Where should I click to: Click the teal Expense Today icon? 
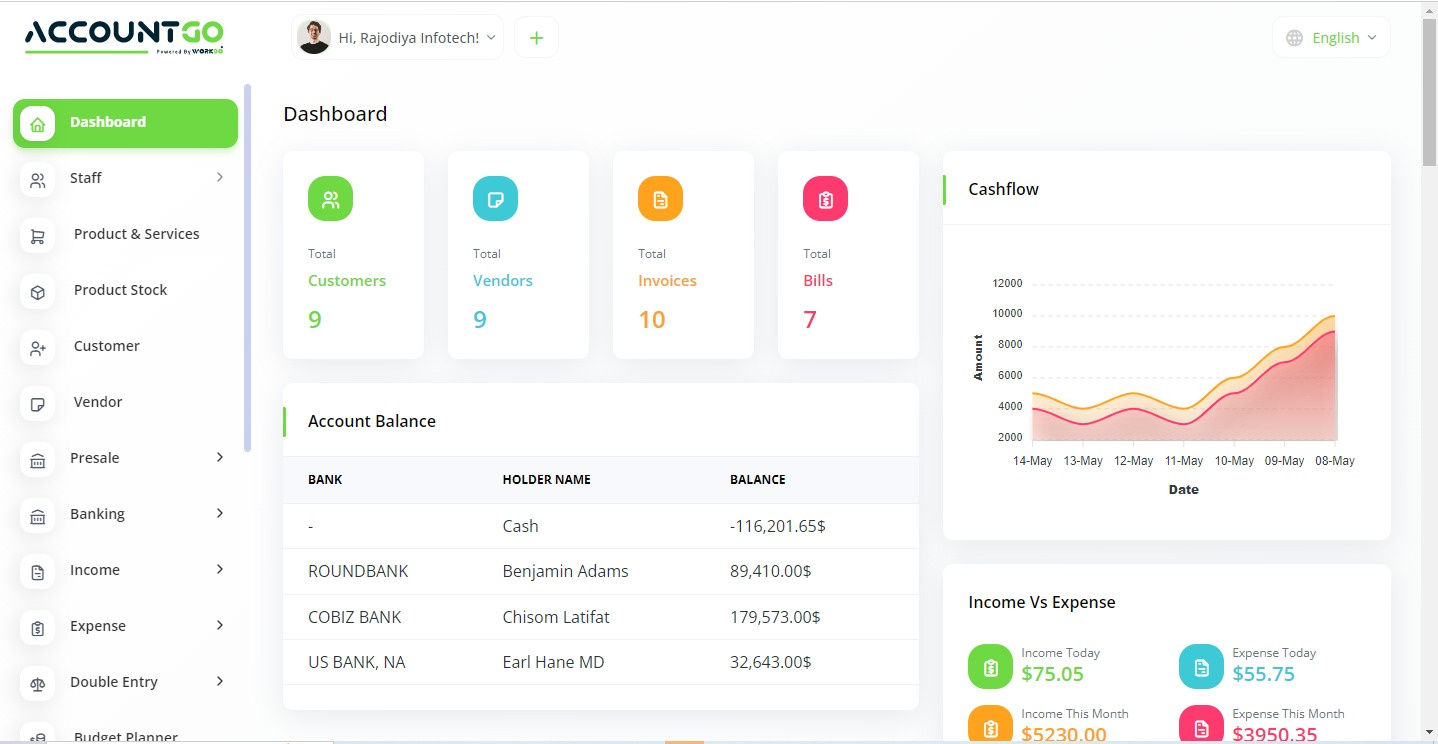point(1201,666)
